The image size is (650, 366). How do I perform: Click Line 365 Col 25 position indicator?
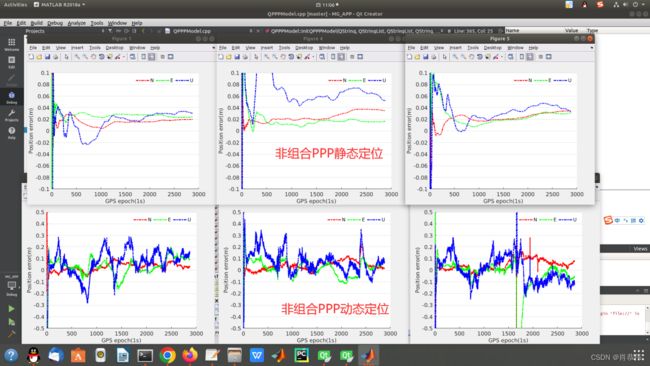point(473,31)
